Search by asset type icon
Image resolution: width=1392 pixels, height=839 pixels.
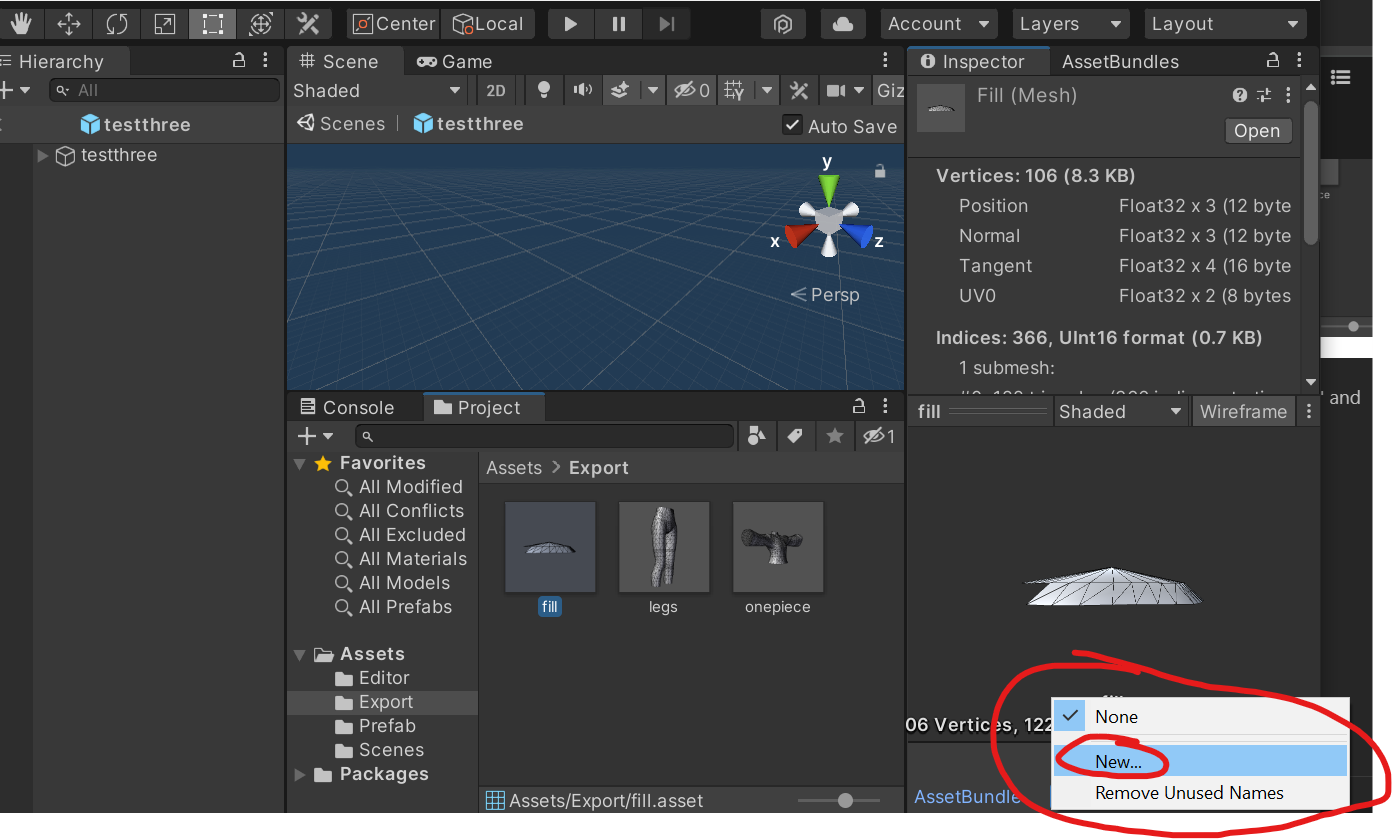757,436
